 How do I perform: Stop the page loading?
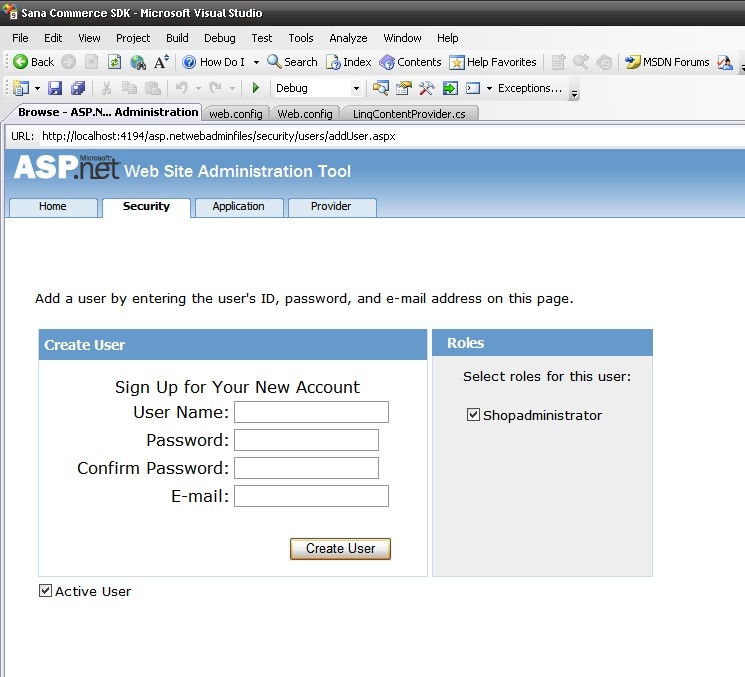91,62
